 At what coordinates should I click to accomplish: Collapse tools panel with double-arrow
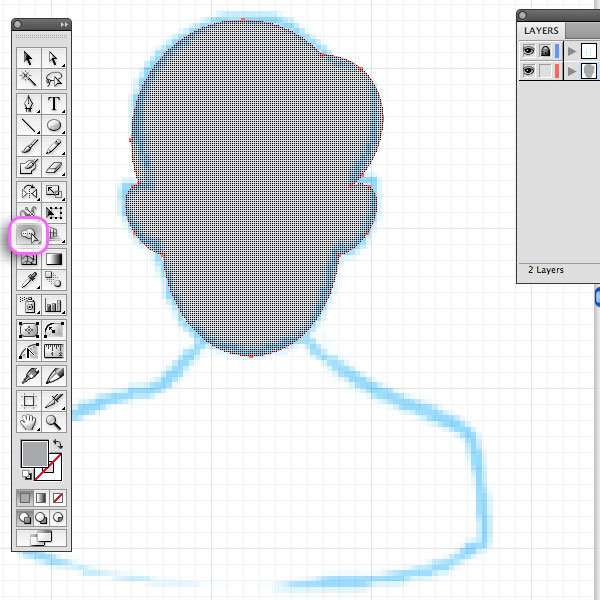point(64,24)
